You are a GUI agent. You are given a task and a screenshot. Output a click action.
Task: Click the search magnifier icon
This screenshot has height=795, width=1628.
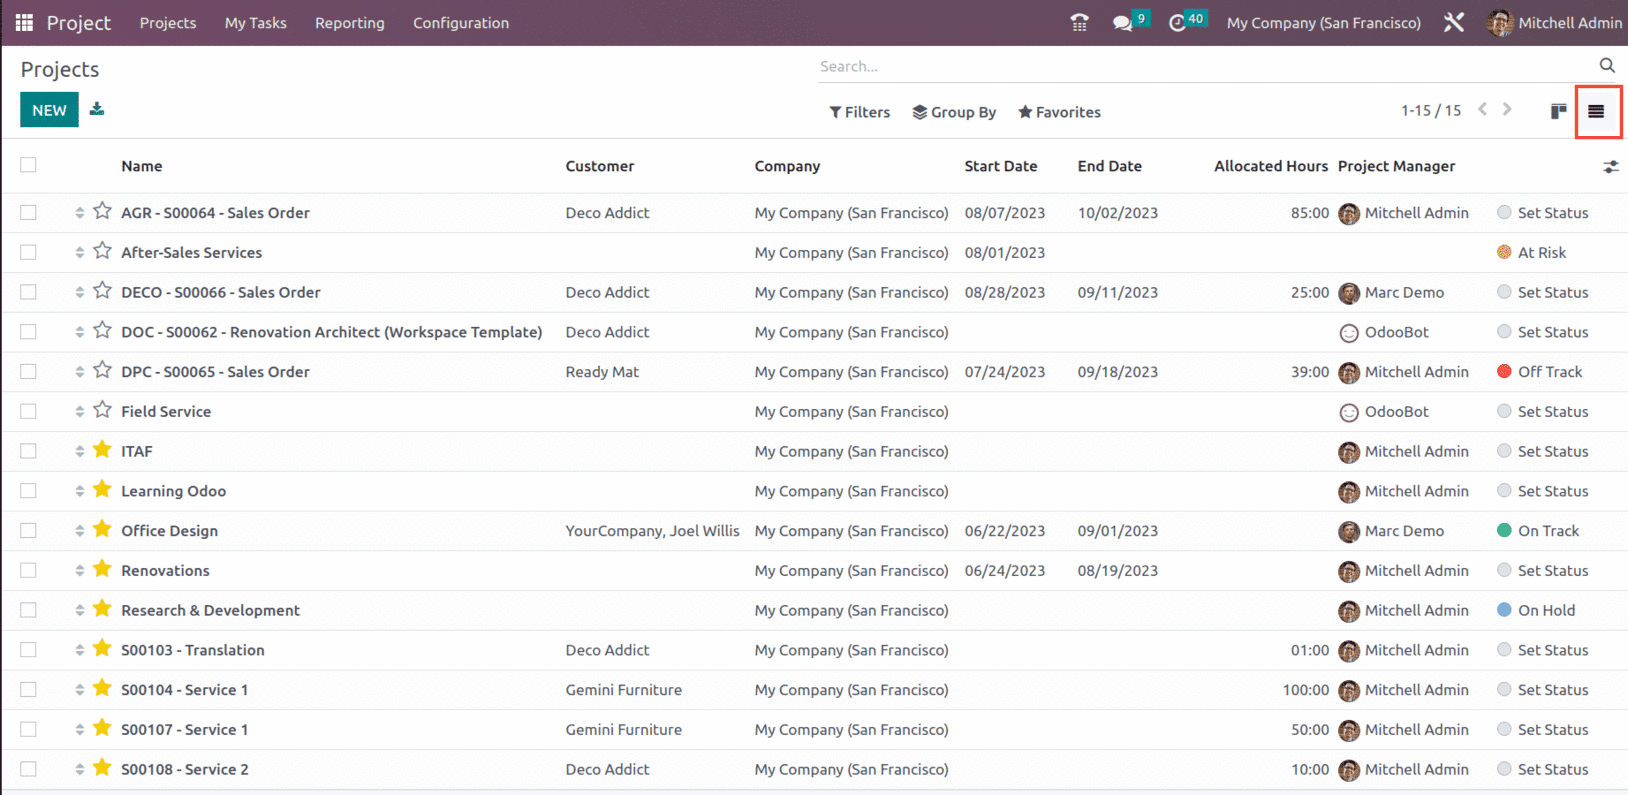tap(1607, 66)
